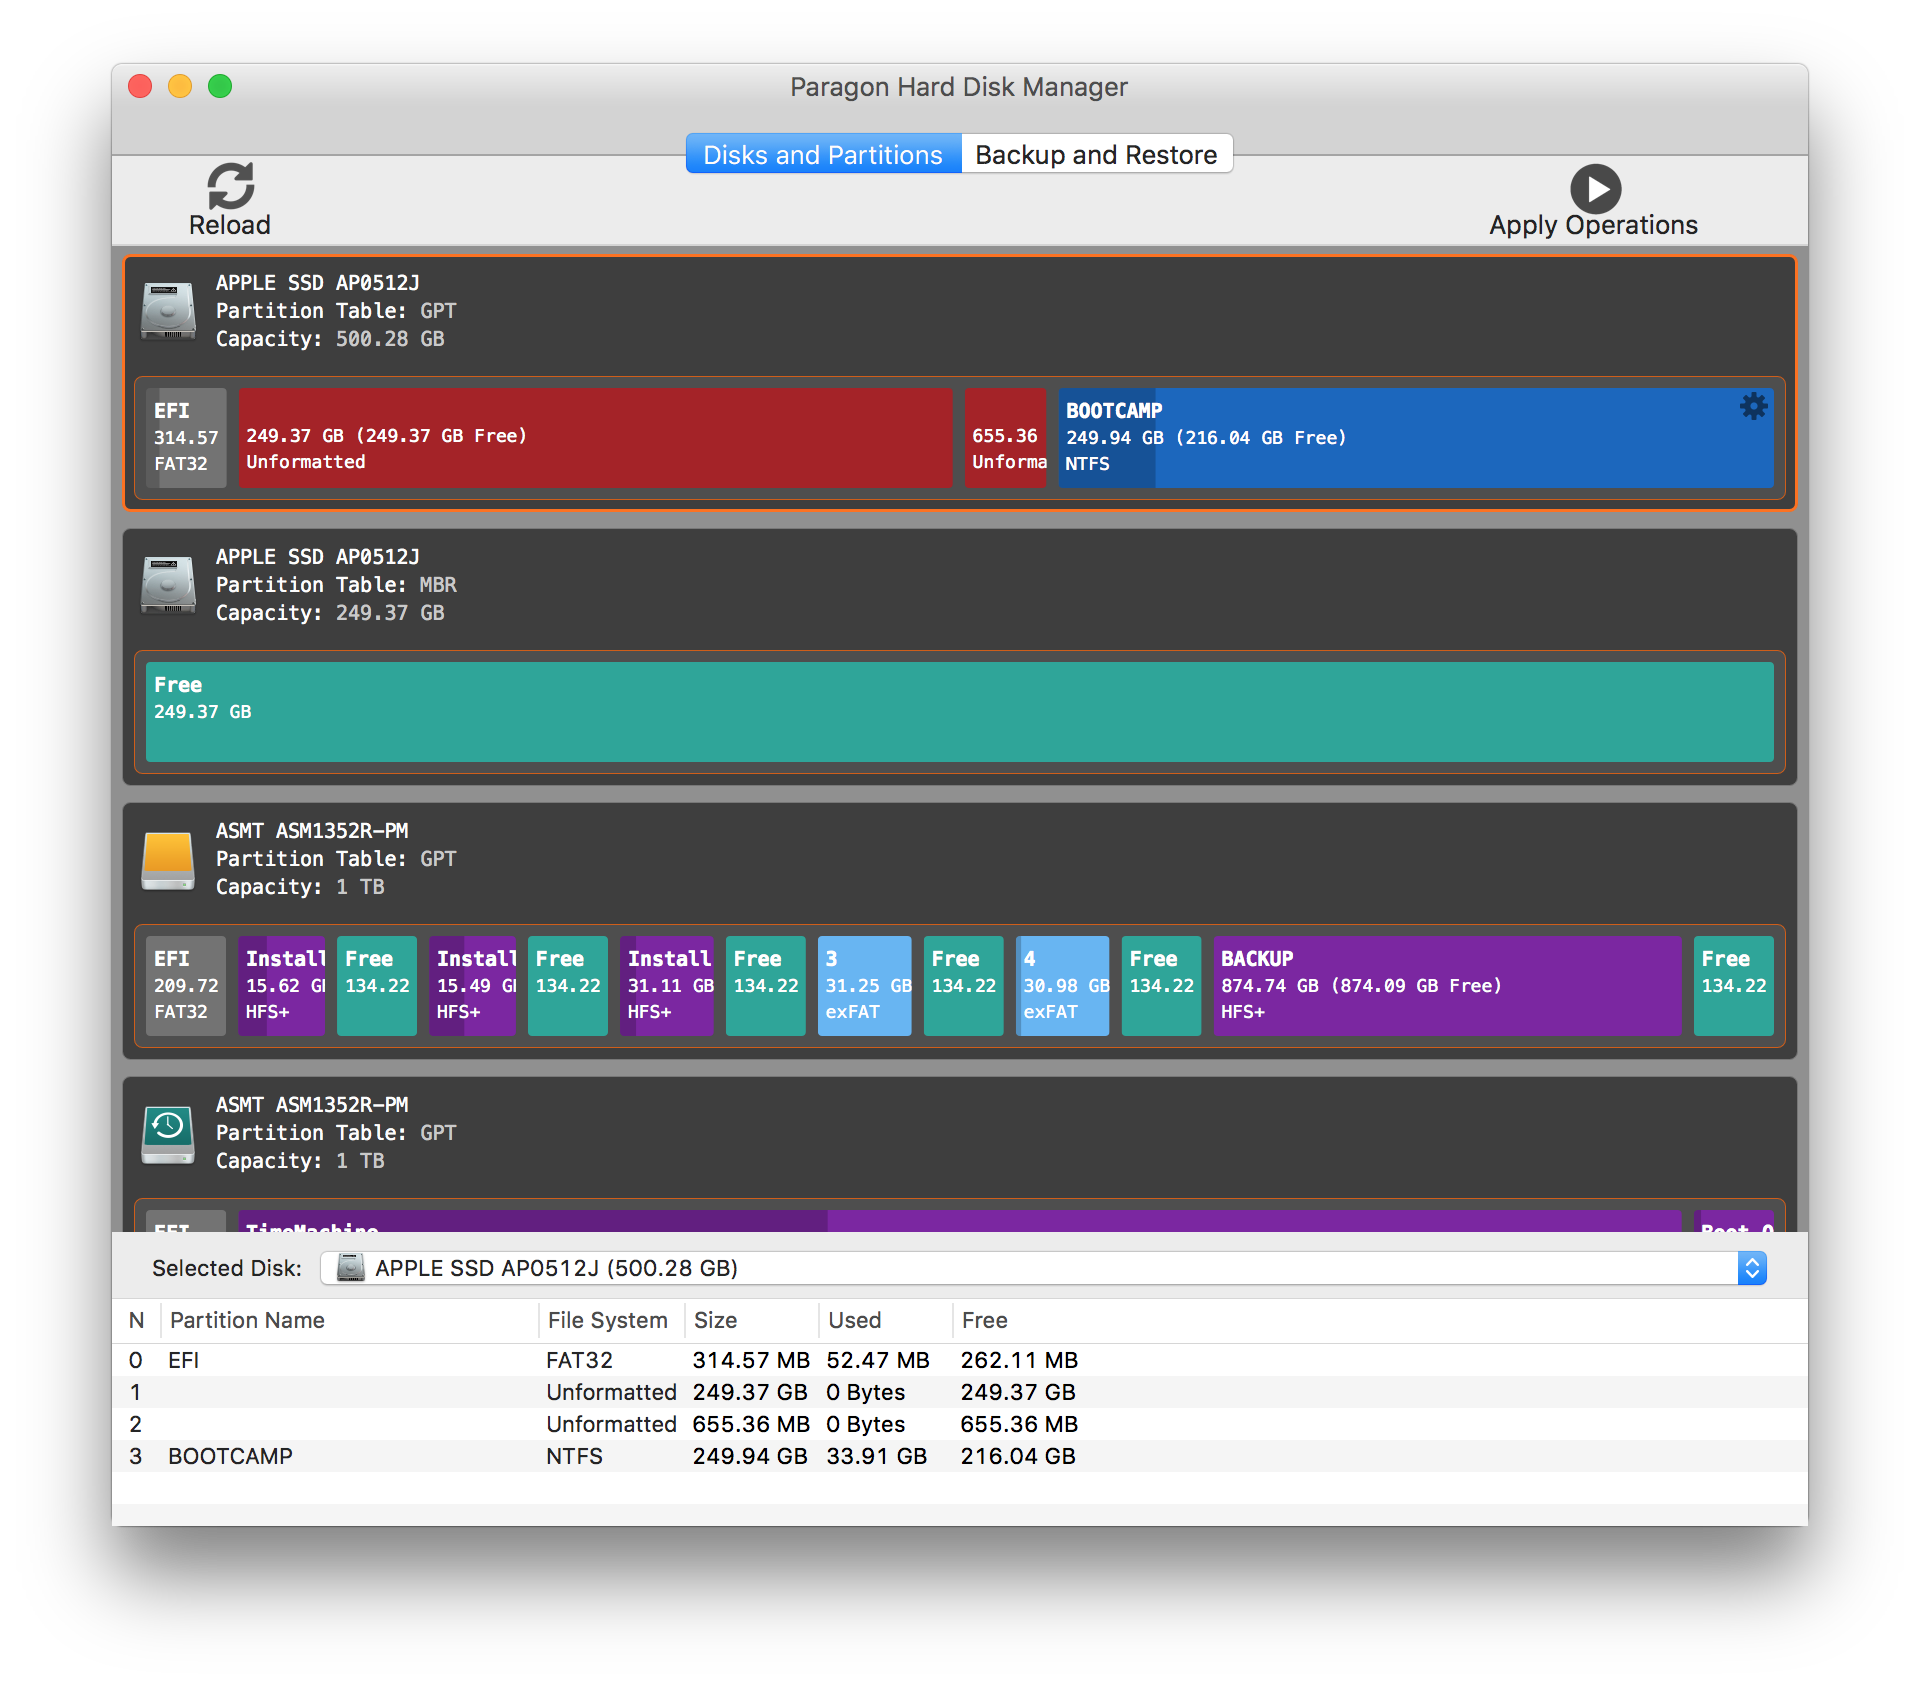
Task: Select Free block after partition 4 exFAT
Action: click(1162, 985)
